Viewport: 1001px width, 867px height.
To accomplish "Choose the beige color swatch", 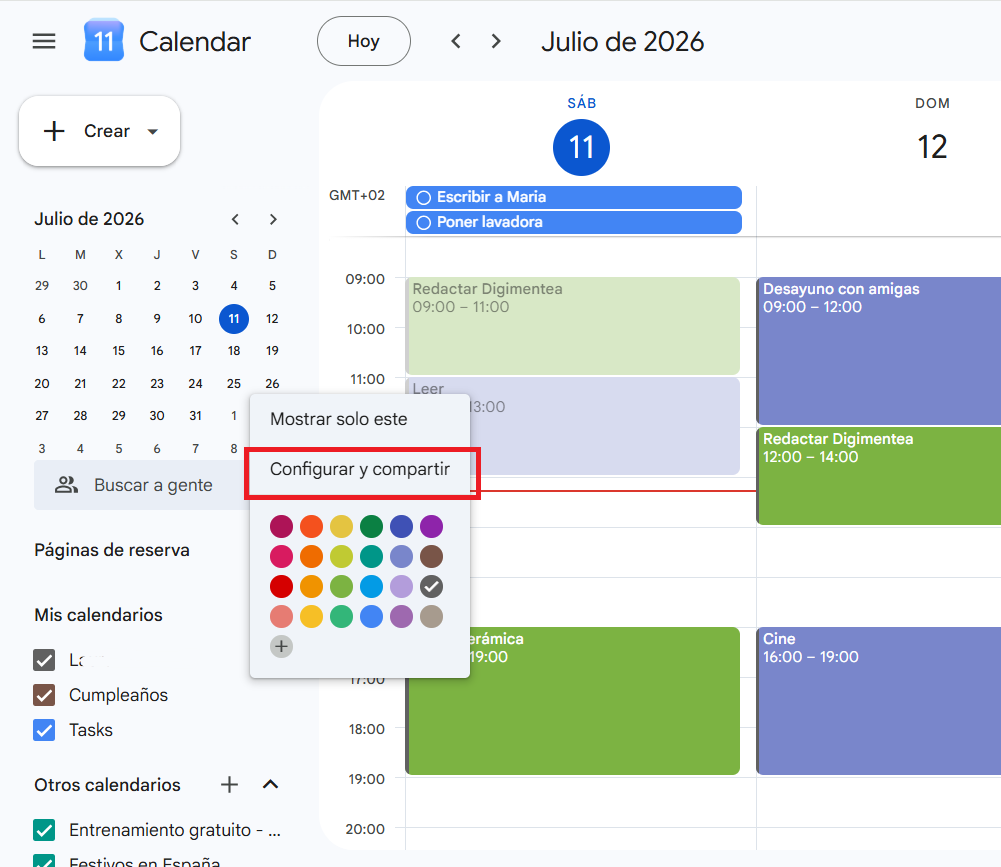I will coord(432,617).
